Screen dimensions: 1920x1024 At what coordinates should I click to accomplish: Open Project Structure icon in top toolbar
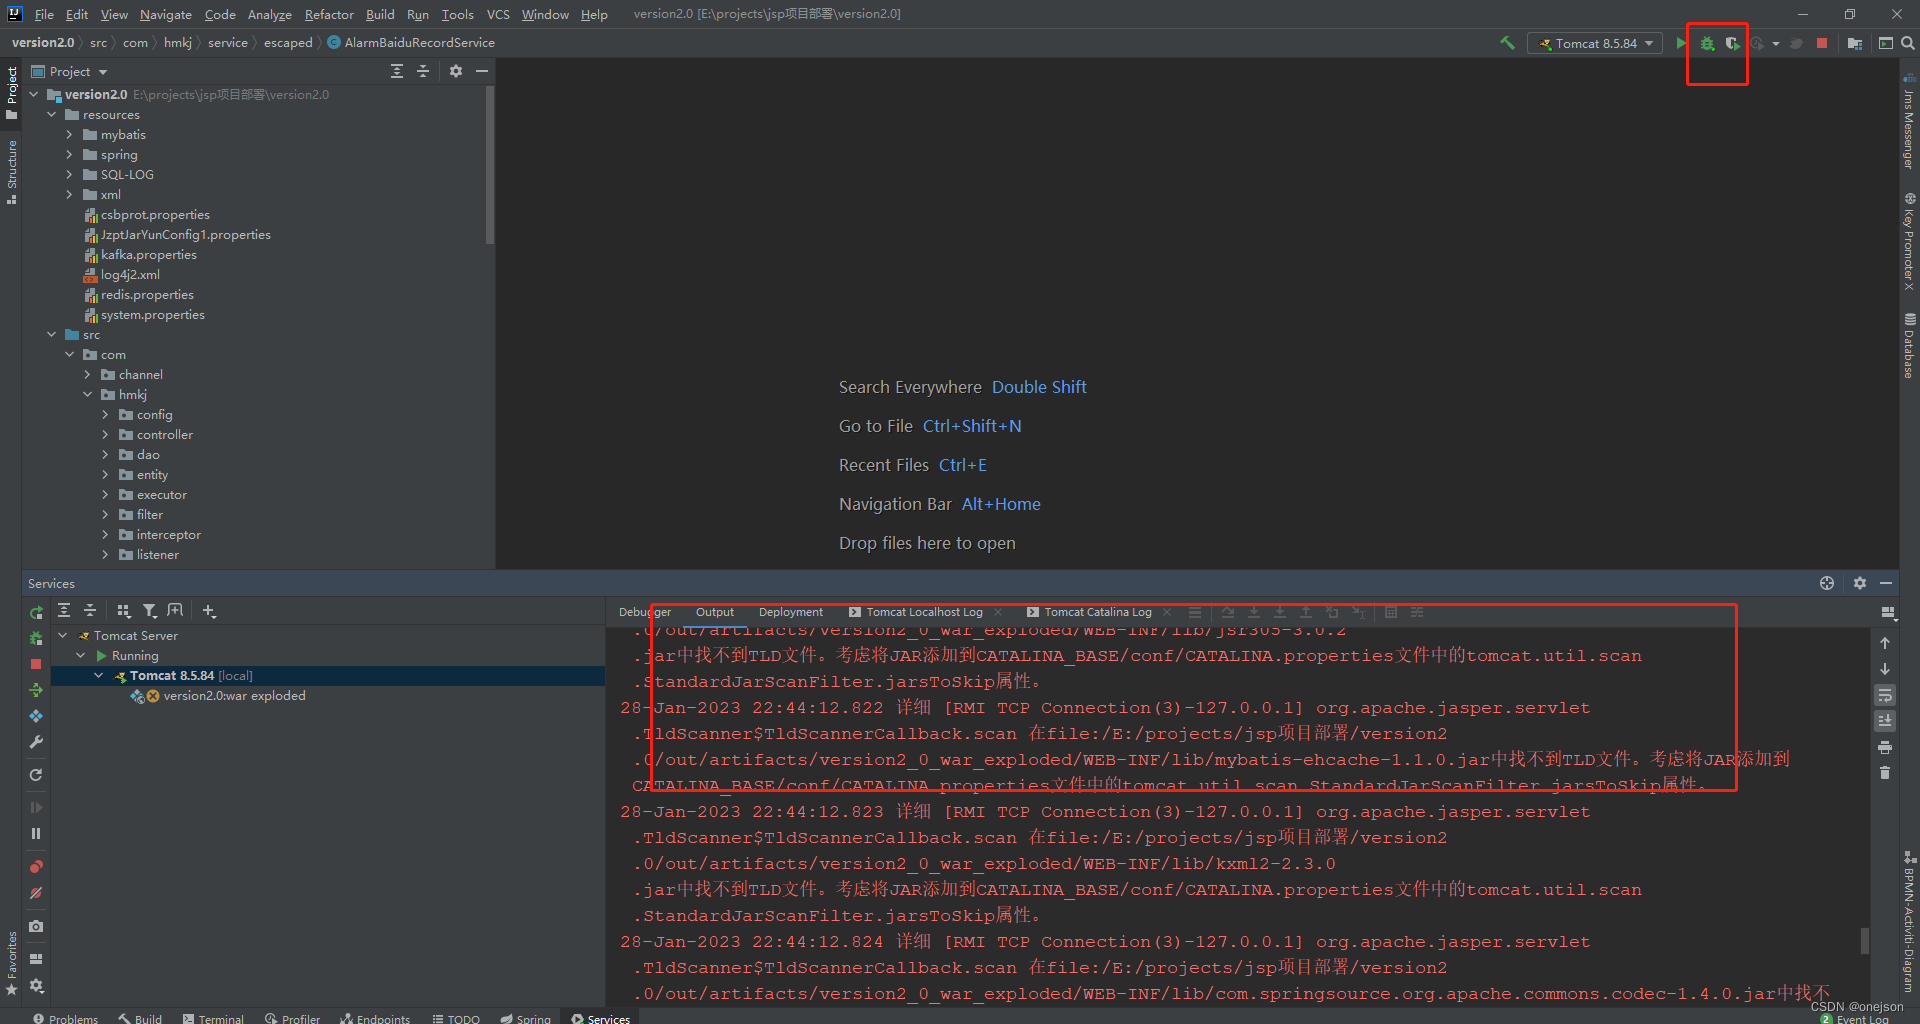click(1855, 43)
